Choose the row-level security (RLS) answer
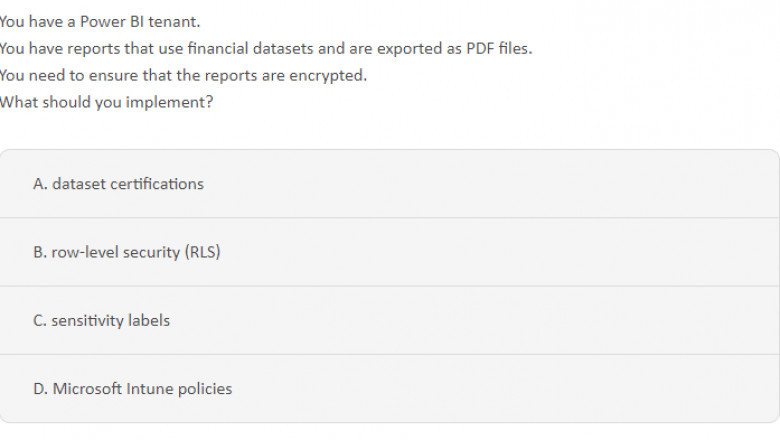This screenshot has width=780, height=440. pyautogui.click(x=389, y=252)
